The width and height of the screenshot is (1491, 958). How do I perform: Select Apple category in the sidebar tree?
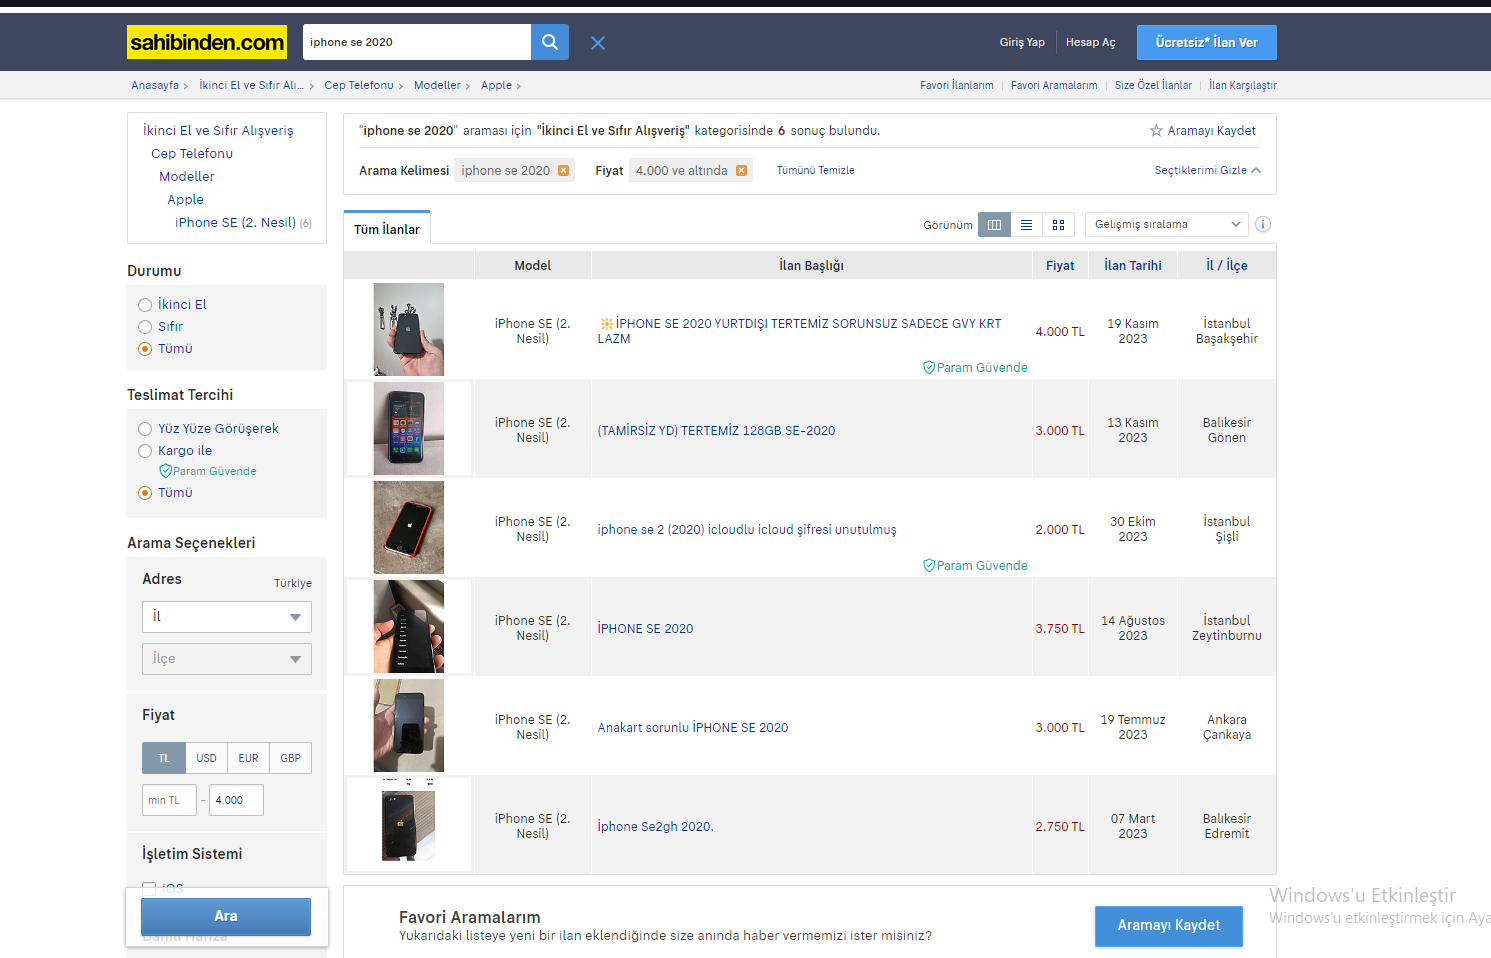coord(185,200)
